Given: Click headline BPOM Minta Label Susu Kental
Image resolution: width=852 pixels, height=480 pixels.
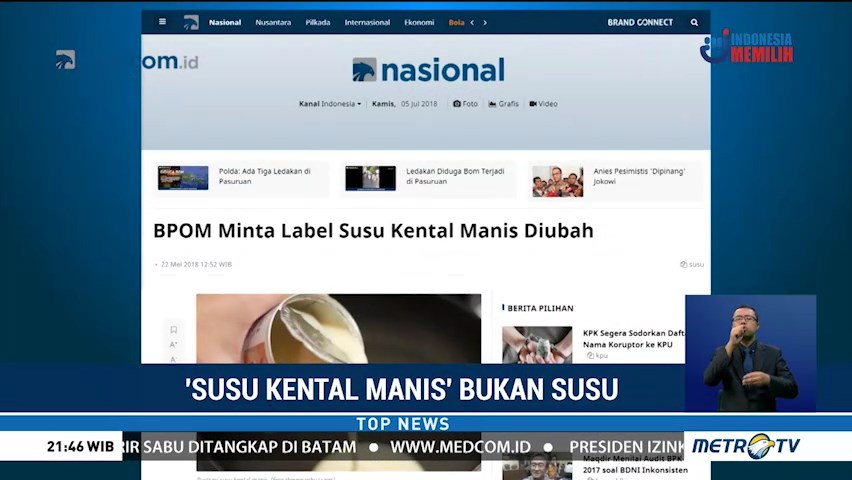Looking at the screenshot, I should click(373, 230).
